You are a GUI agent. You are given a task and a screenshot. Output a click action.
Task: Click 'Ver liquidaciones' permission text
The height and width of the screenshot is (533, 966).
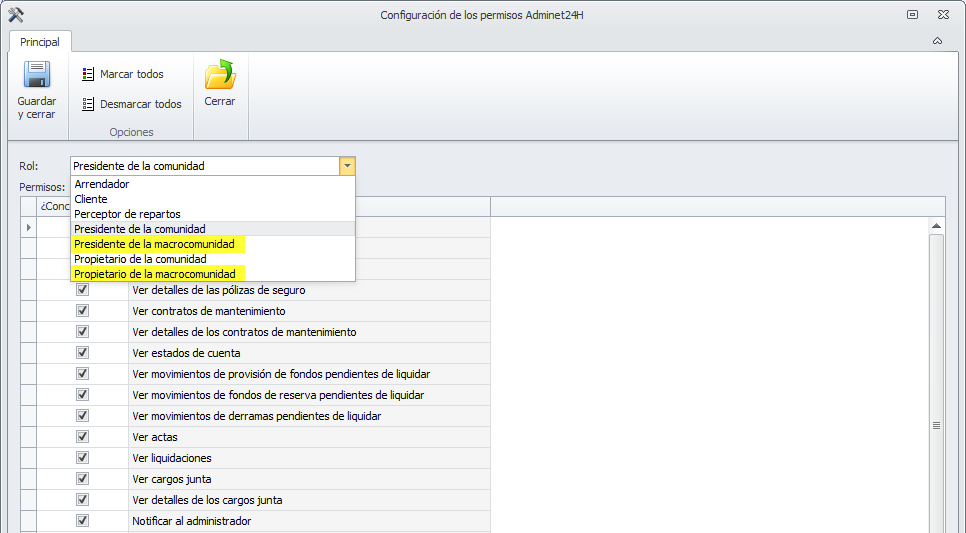(x=172, y=458)
